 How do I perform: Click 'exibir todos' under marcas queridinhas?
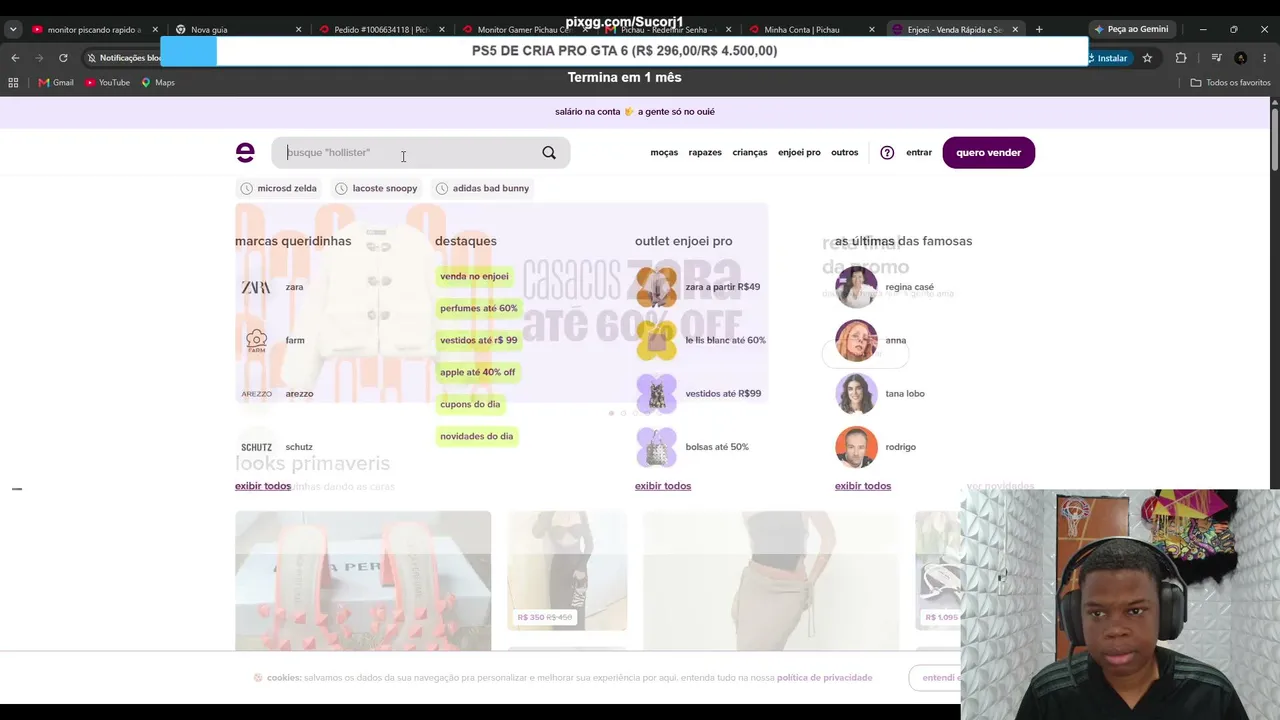pyautogui.click(x=263, y=486)
